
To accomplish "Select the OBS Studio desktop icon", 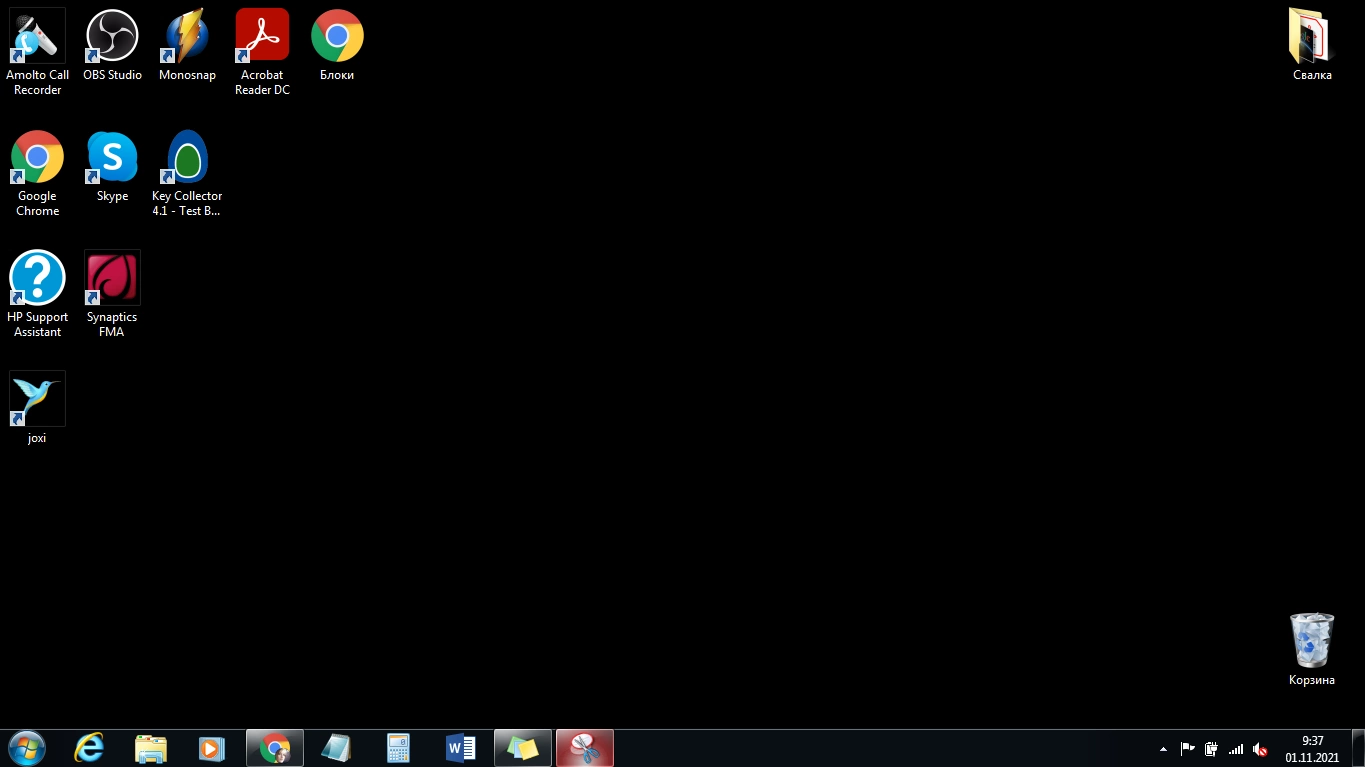I will click(x=112, y=45).
